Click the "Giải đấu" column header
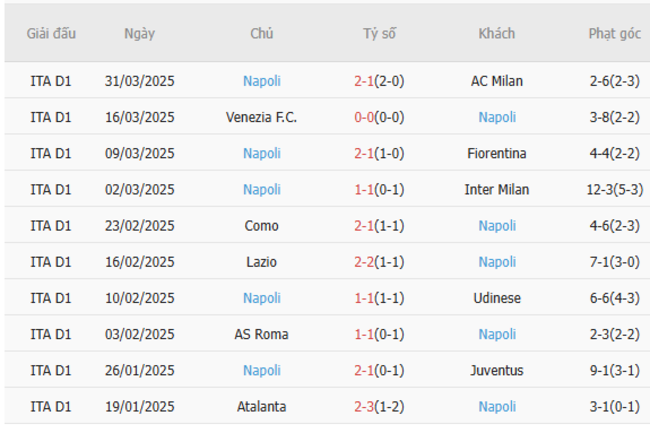This screenshot has height=433, width=650. (51, 33)
